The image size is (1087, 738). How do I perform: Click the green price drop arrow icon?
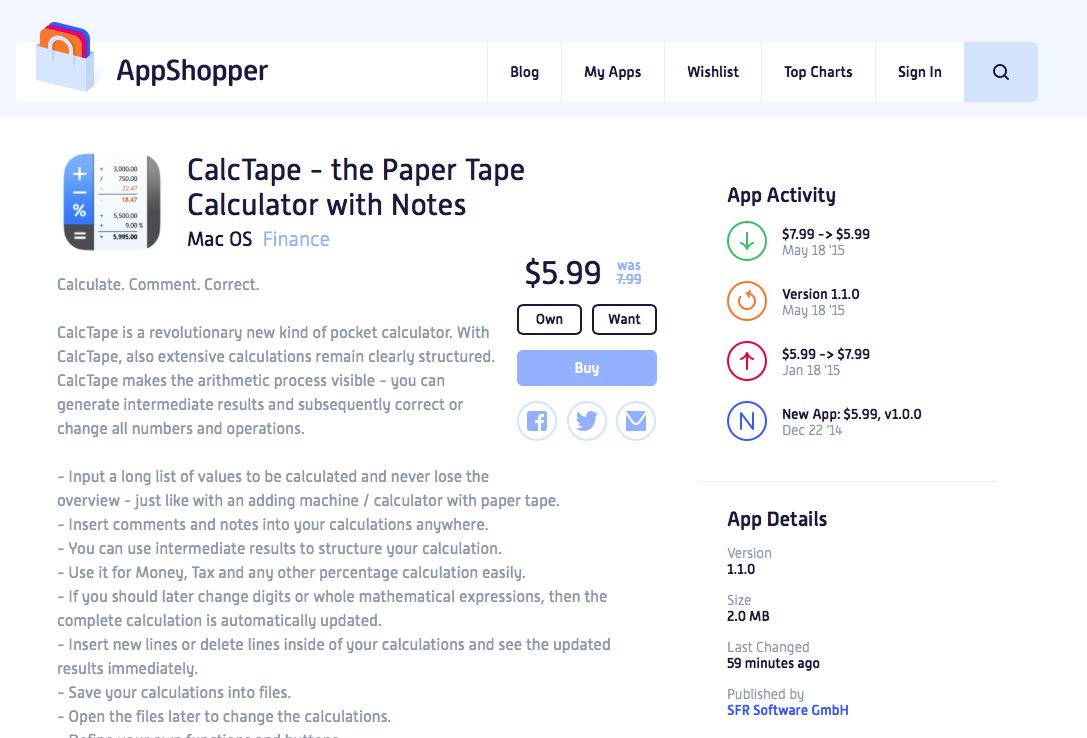point(747,241)
